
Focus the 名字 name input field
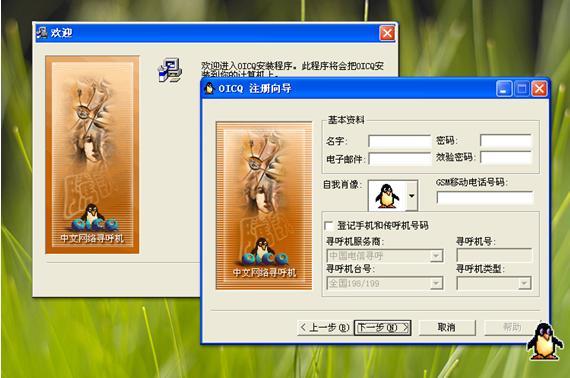pyautogui.click(x=400, y=141)
